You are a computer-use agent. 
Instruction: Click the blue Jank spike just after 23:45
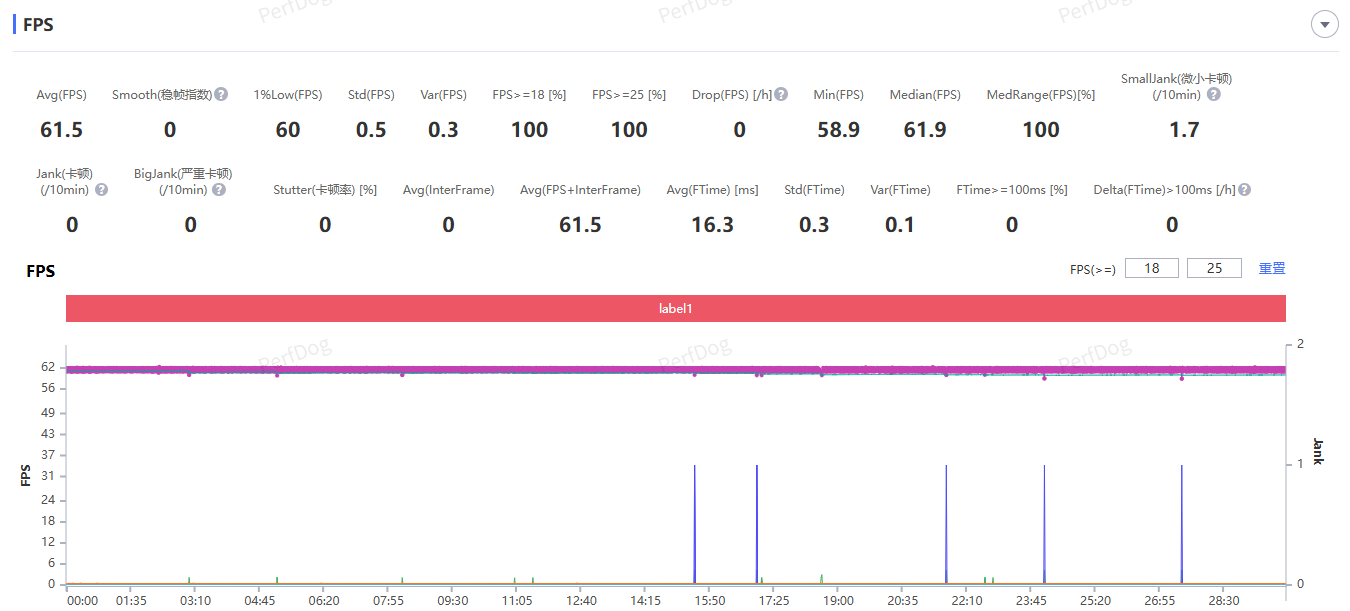(x=1044, y=520)
